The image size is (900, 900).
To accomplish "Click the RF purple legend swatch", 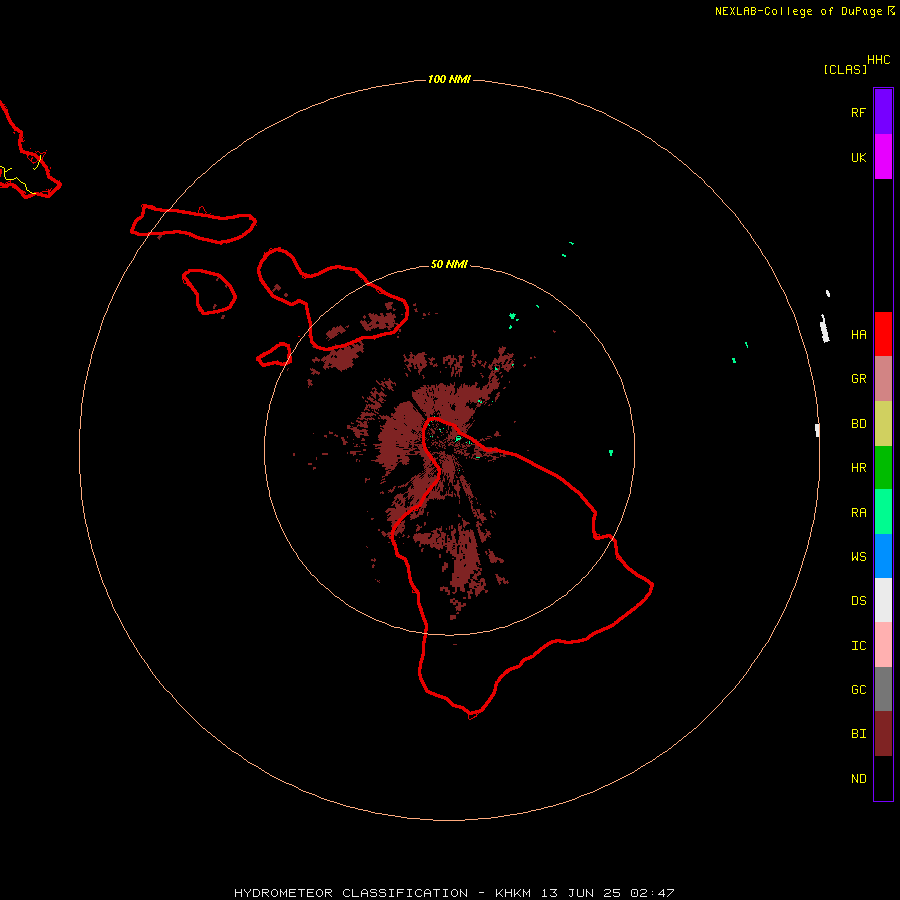I will tap(883, 112).
